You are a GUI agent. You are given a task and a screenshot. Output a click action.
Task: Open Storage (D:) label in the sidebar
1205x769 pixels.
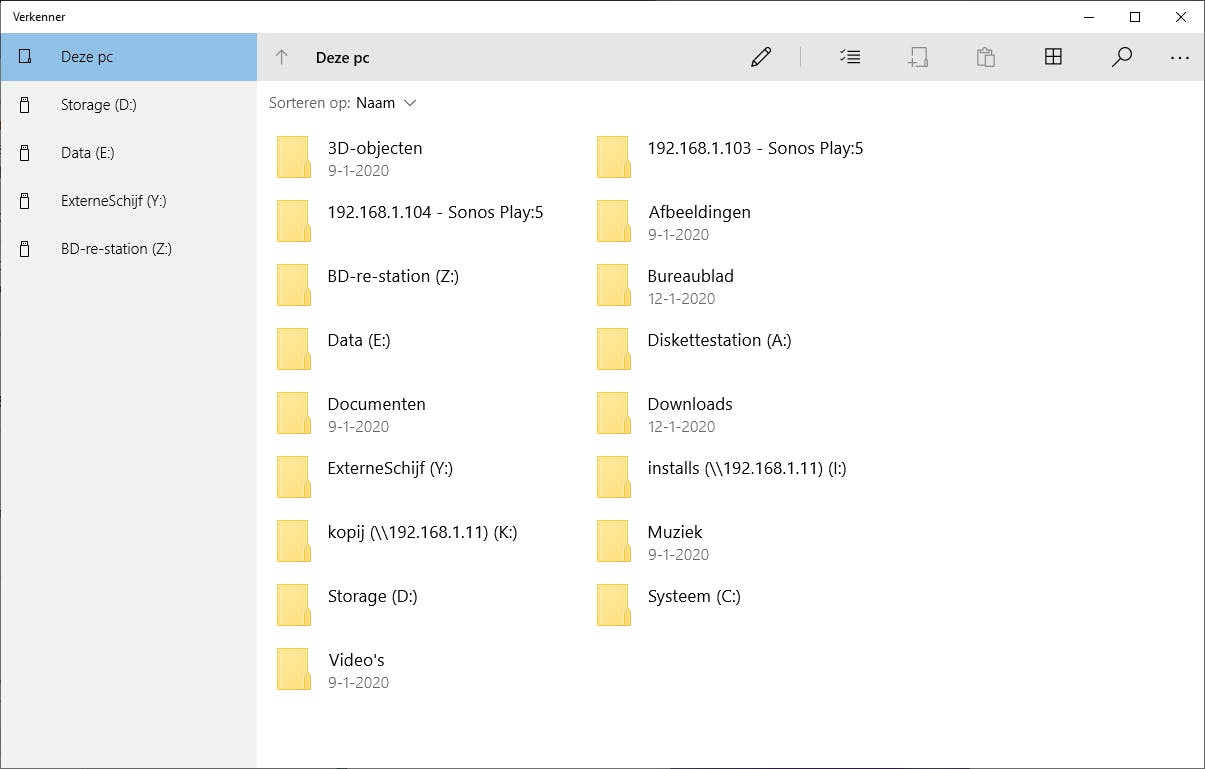pyautogui.click(x=99, y=105)
